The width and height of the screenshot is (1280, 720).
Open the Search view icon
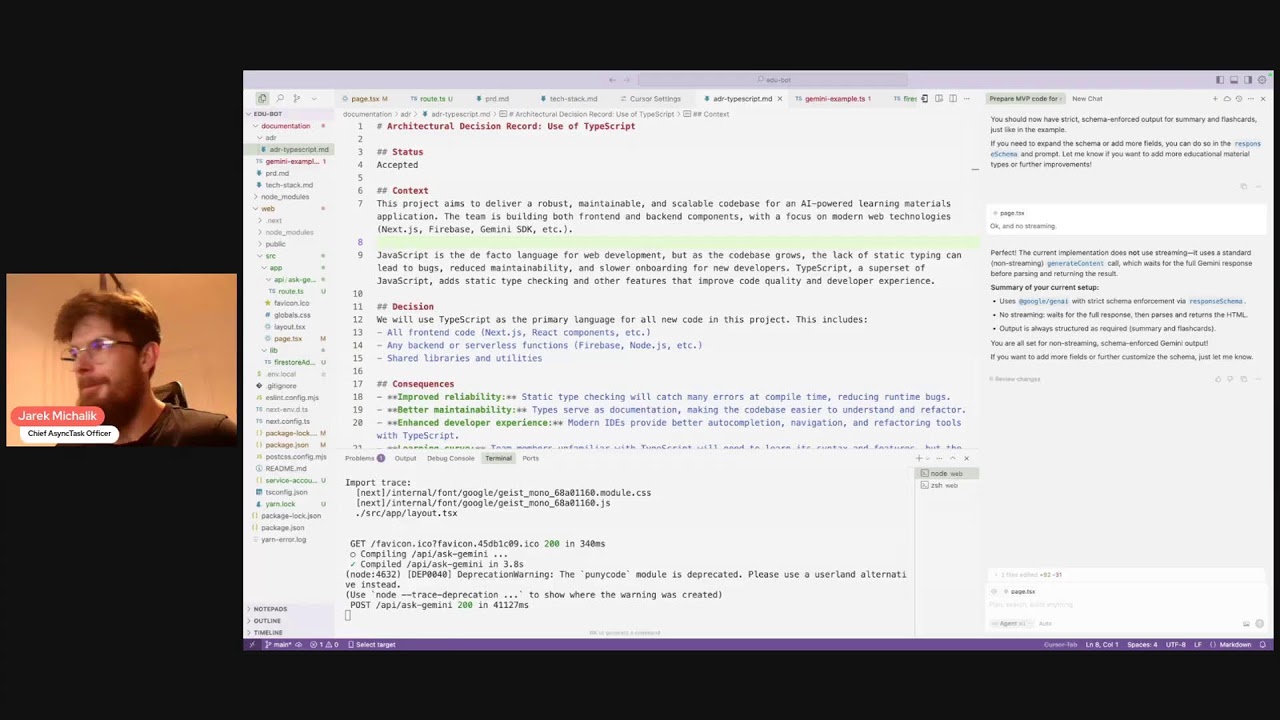click(x=279, y=98)
